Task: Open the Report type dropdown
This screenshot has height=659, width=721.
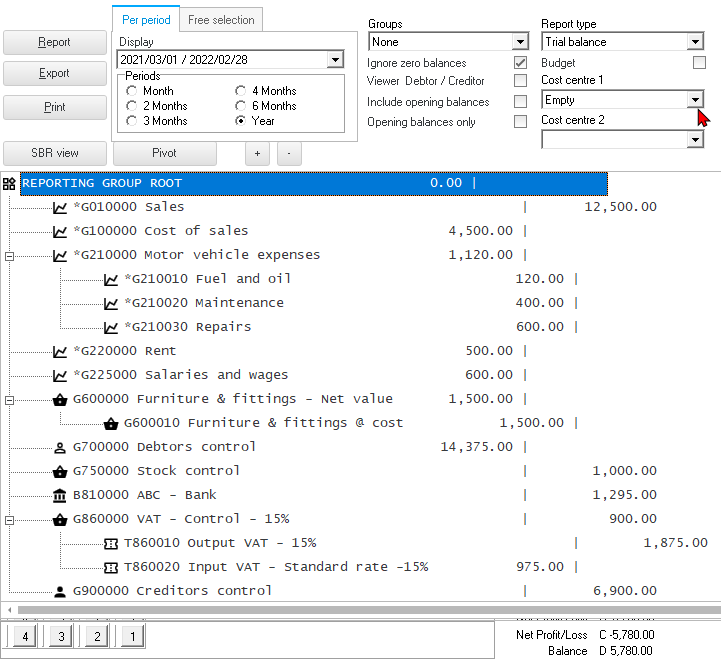Action: [x=694, y=42]
